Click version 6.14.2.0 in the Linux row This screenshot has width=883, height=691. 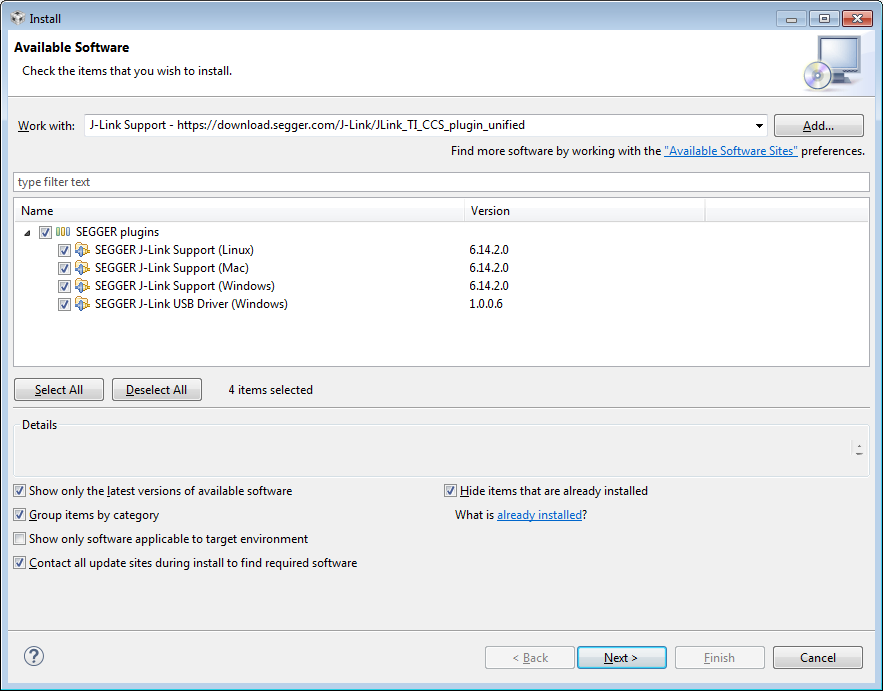click(489, 249)
